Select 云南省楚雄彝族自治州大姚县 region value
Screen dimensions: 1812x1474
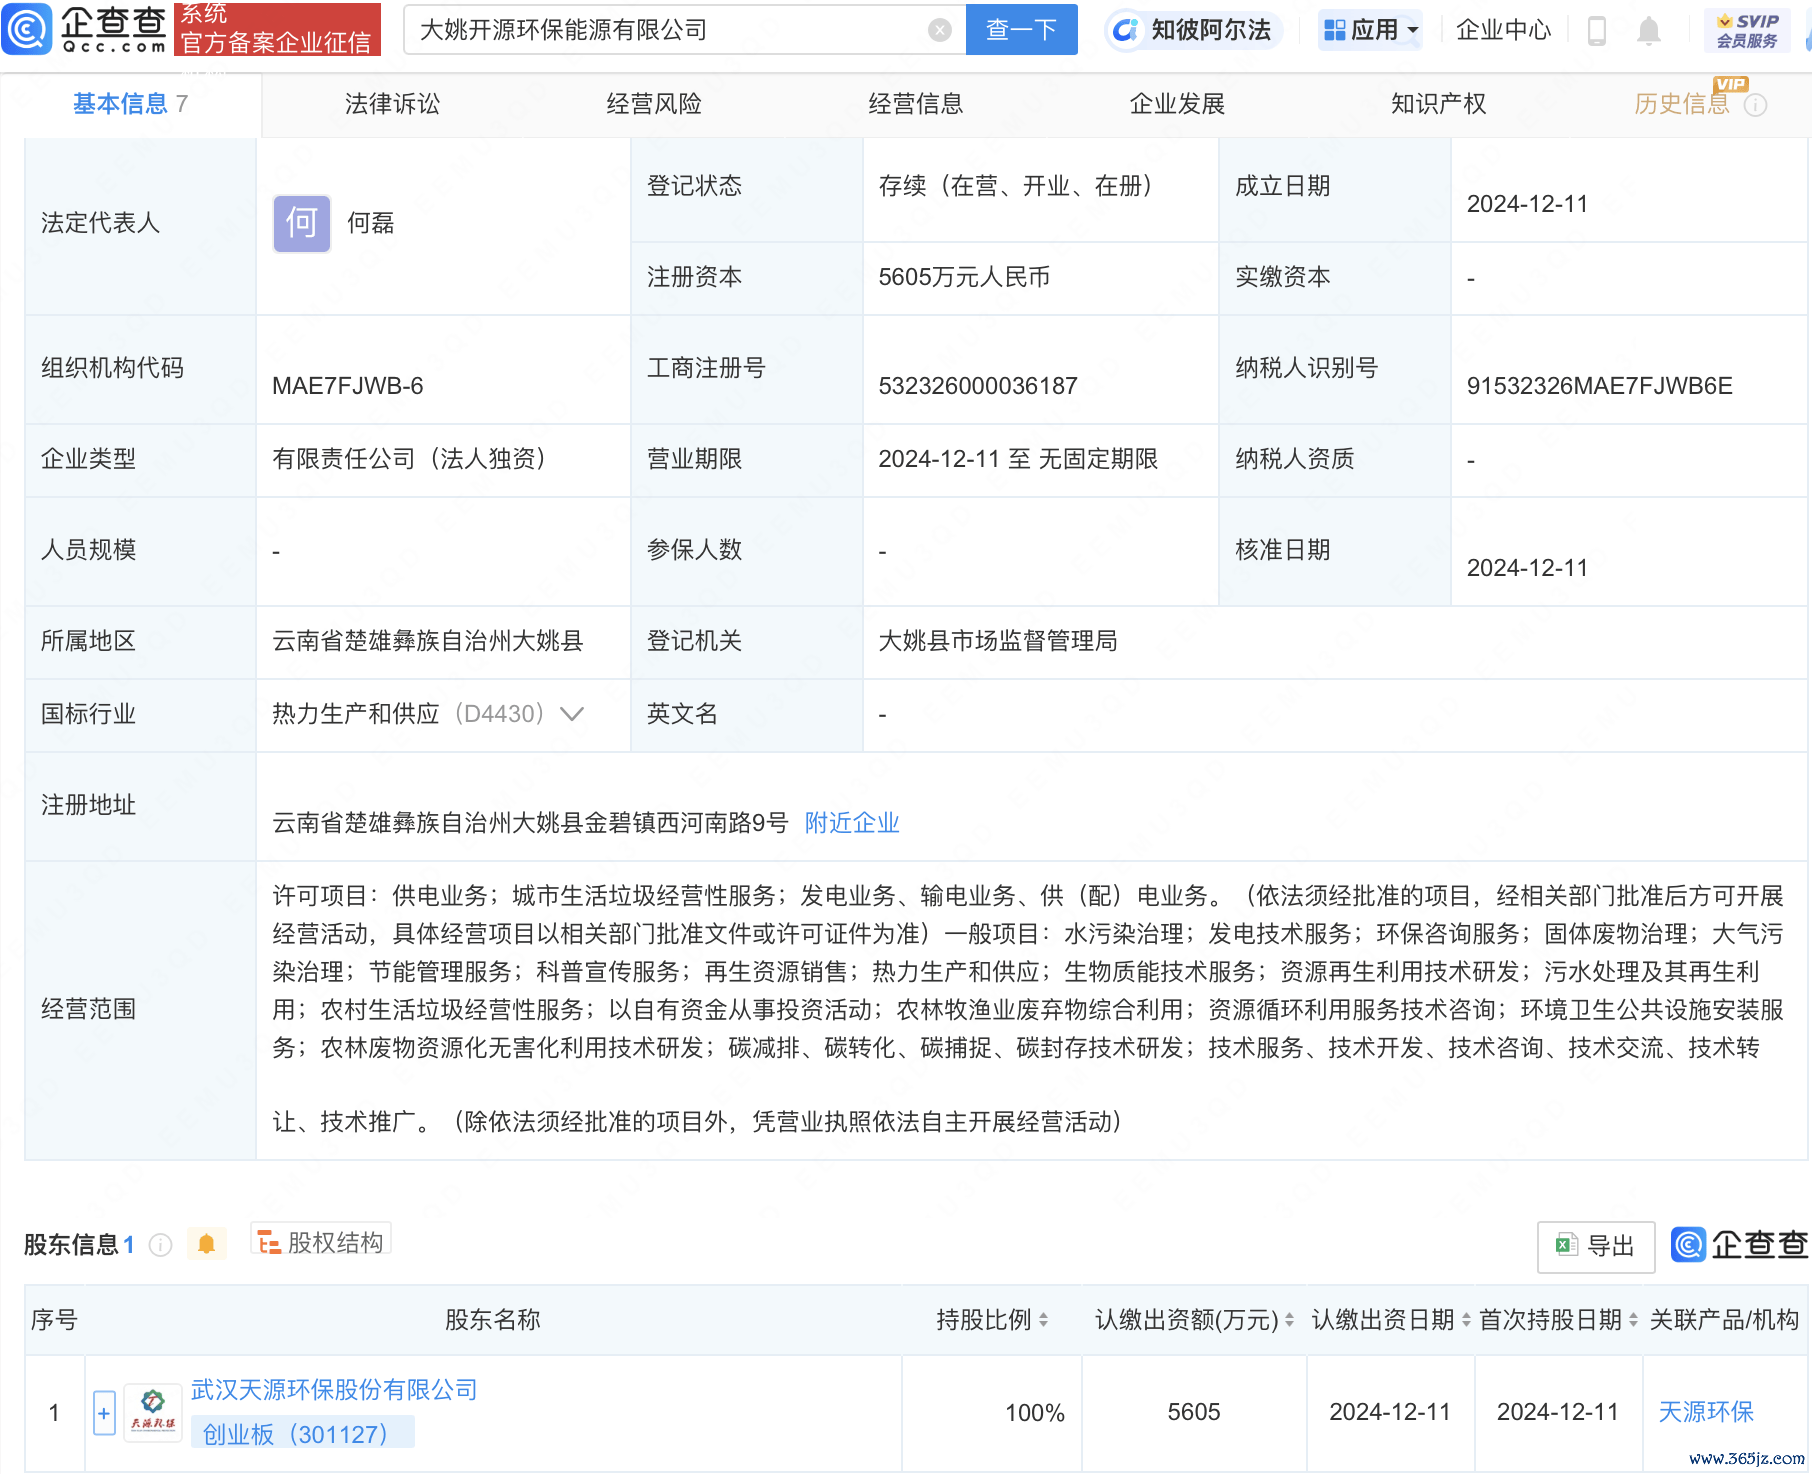(427, 641)
